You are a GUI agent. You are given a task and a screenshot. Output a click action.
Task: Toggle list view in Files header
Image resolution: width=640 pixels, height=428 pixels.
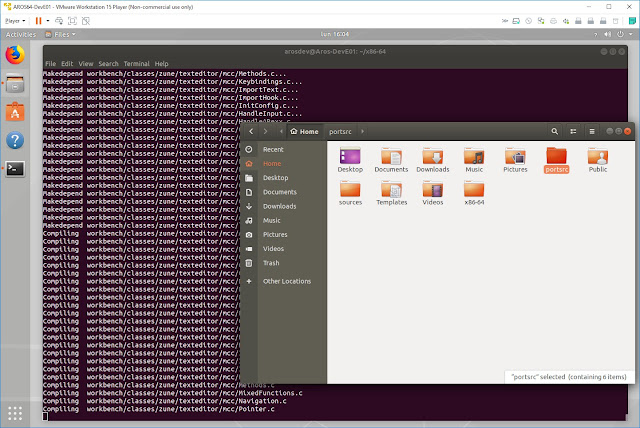[x=573, y=131]
